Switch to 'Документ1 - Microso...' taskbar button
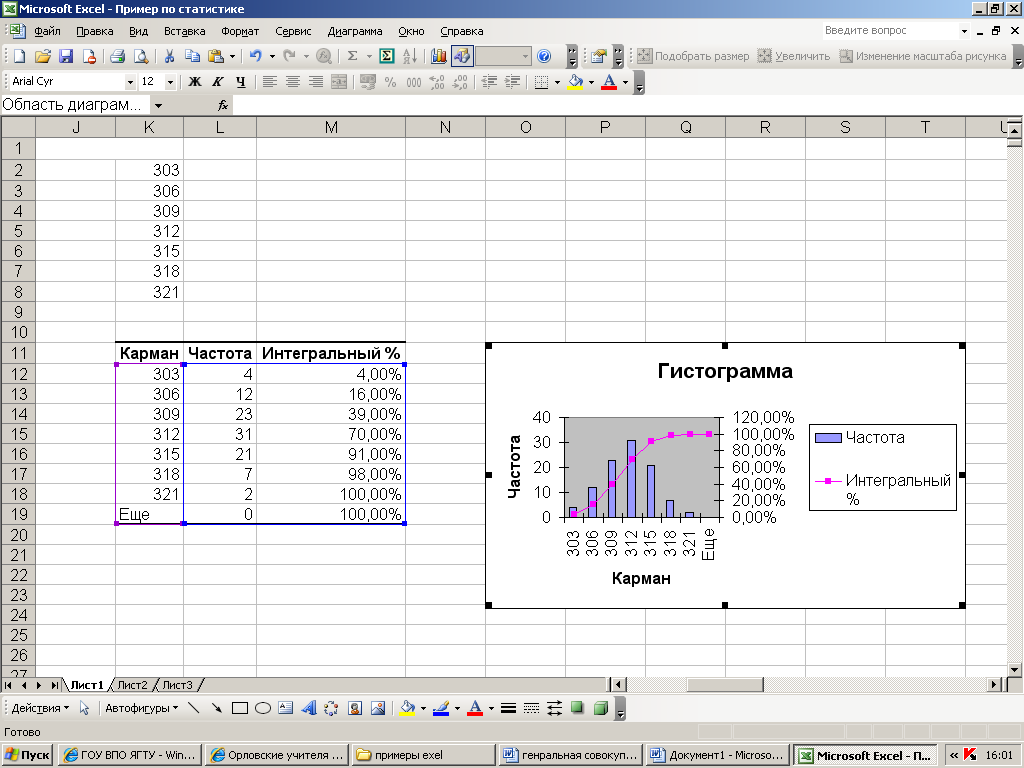 pyautogui.click(x=718, y=755)
